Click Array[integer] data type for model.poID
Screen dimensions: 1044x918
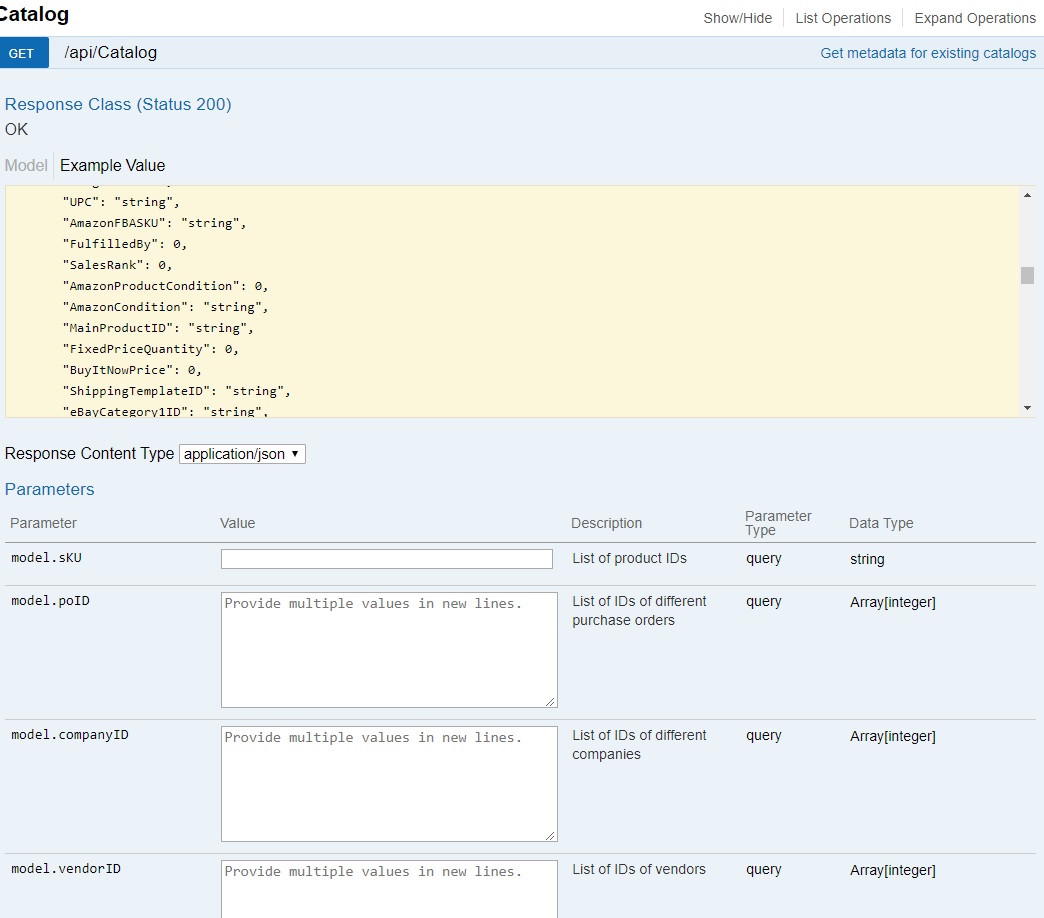(892, 602)
